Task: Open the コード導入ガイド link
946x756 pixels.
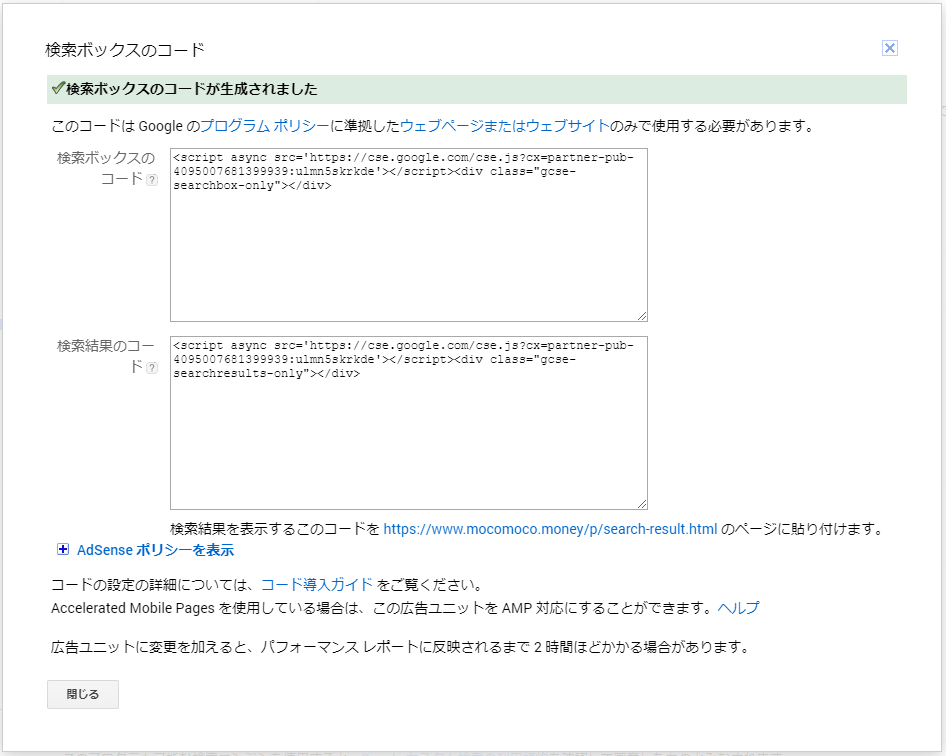Action: click(317, 585)
